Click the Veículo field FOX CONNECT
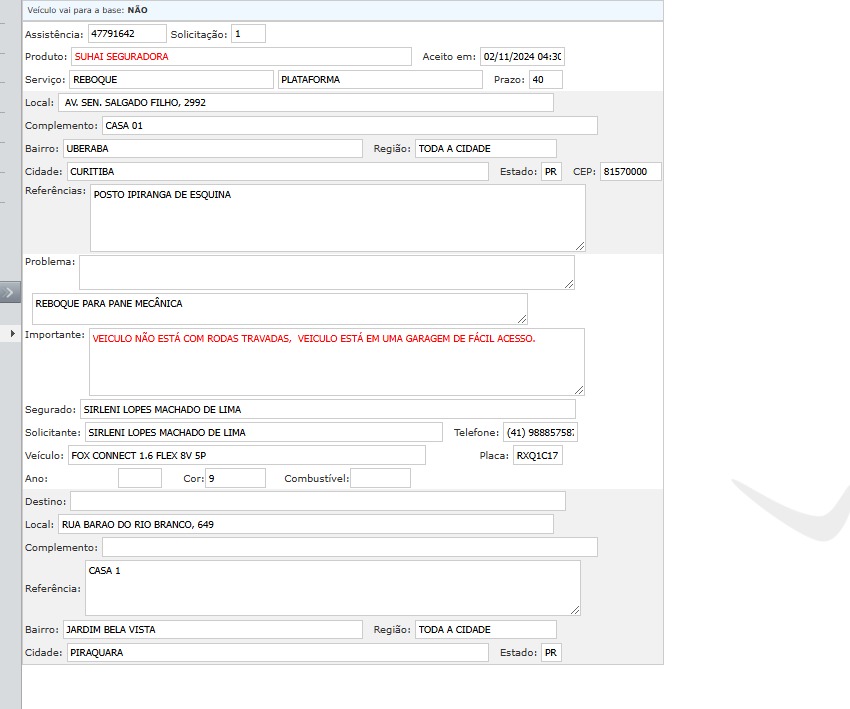The width and height of the screenshot is (850, 709). [247, 456]
